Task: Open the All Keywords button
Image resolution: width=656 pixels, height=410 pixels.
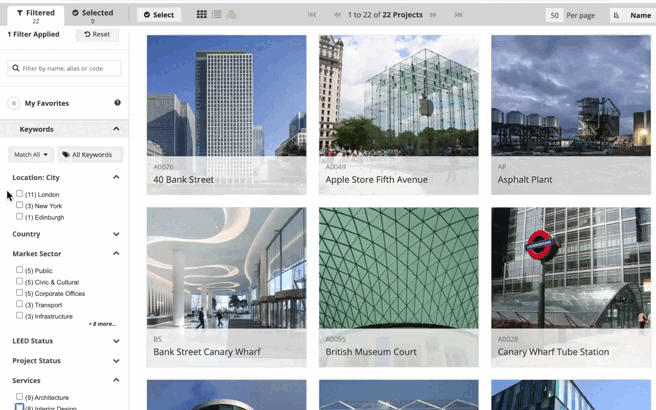Action: pos(90,154)
